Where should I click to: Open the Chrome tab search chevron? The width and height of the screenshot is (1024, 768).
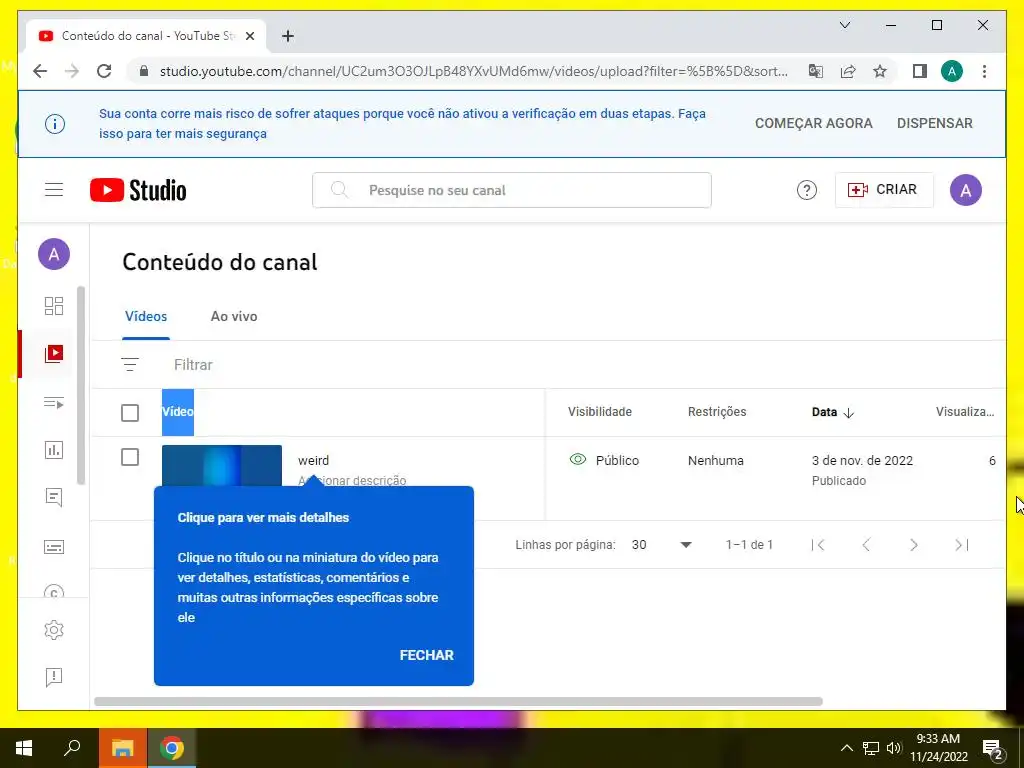click(x=844, y=25)
